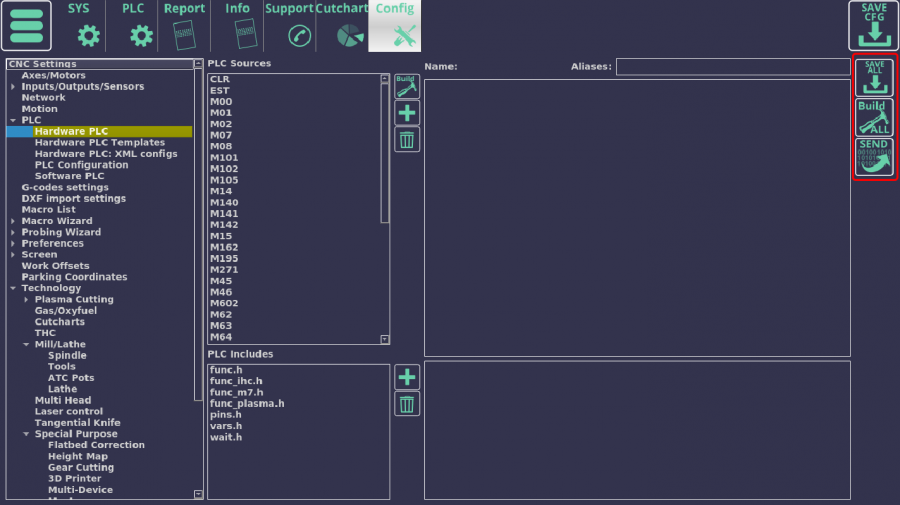Open the Info page
Viewport: 900px width, 505px height.
pos(237,26)
